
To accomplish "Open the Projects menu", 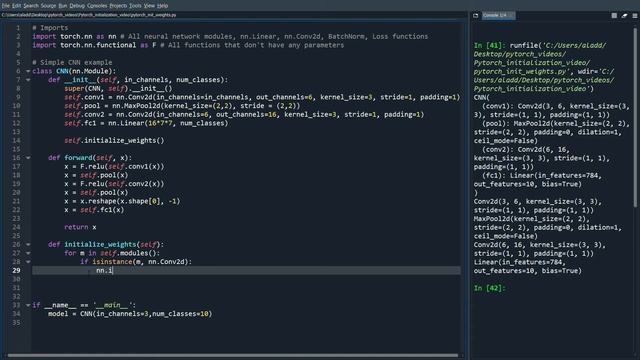I will pyautogui.click(x=118, y=6).
